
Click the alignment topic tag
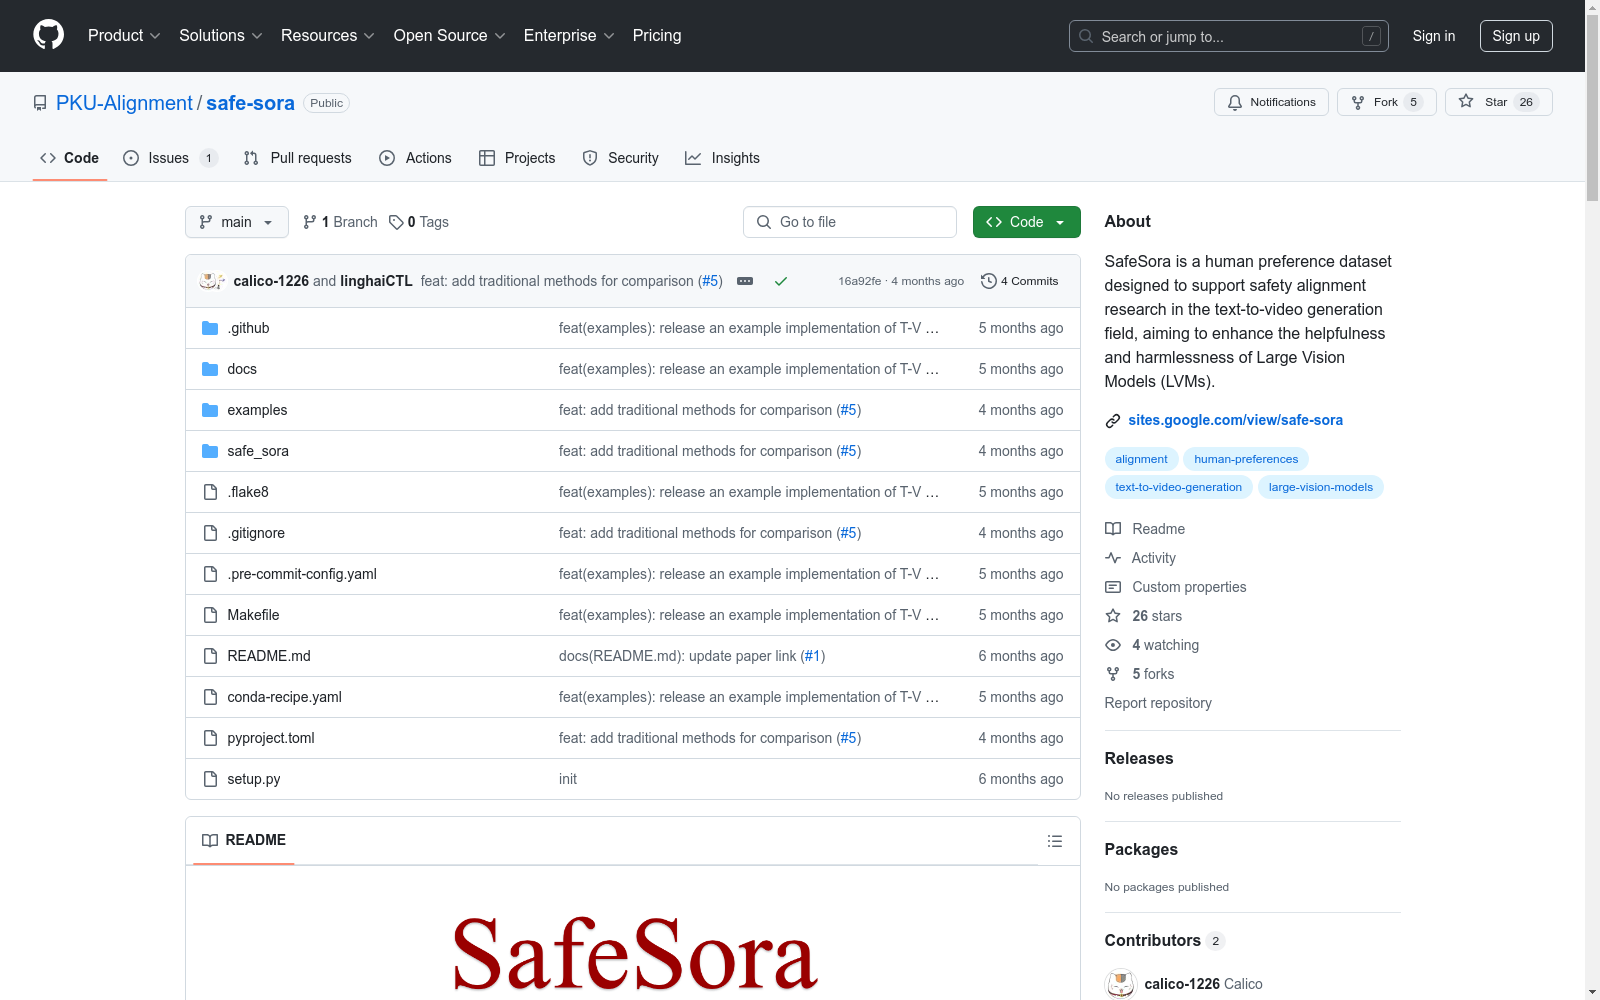pos(1141,459)
